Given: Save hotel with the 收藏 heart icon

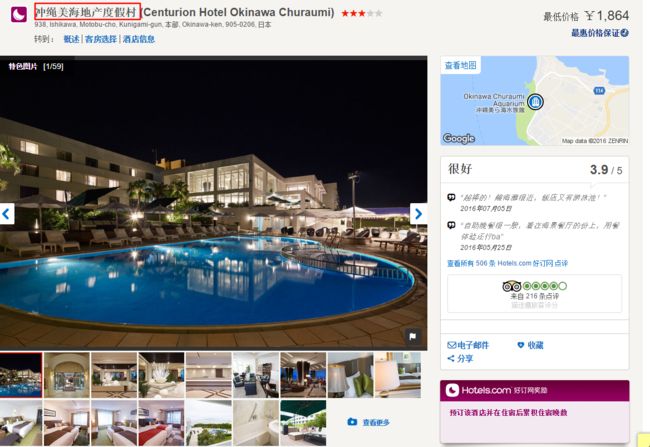Looking at the screenshot, I should tap(530, 345).
